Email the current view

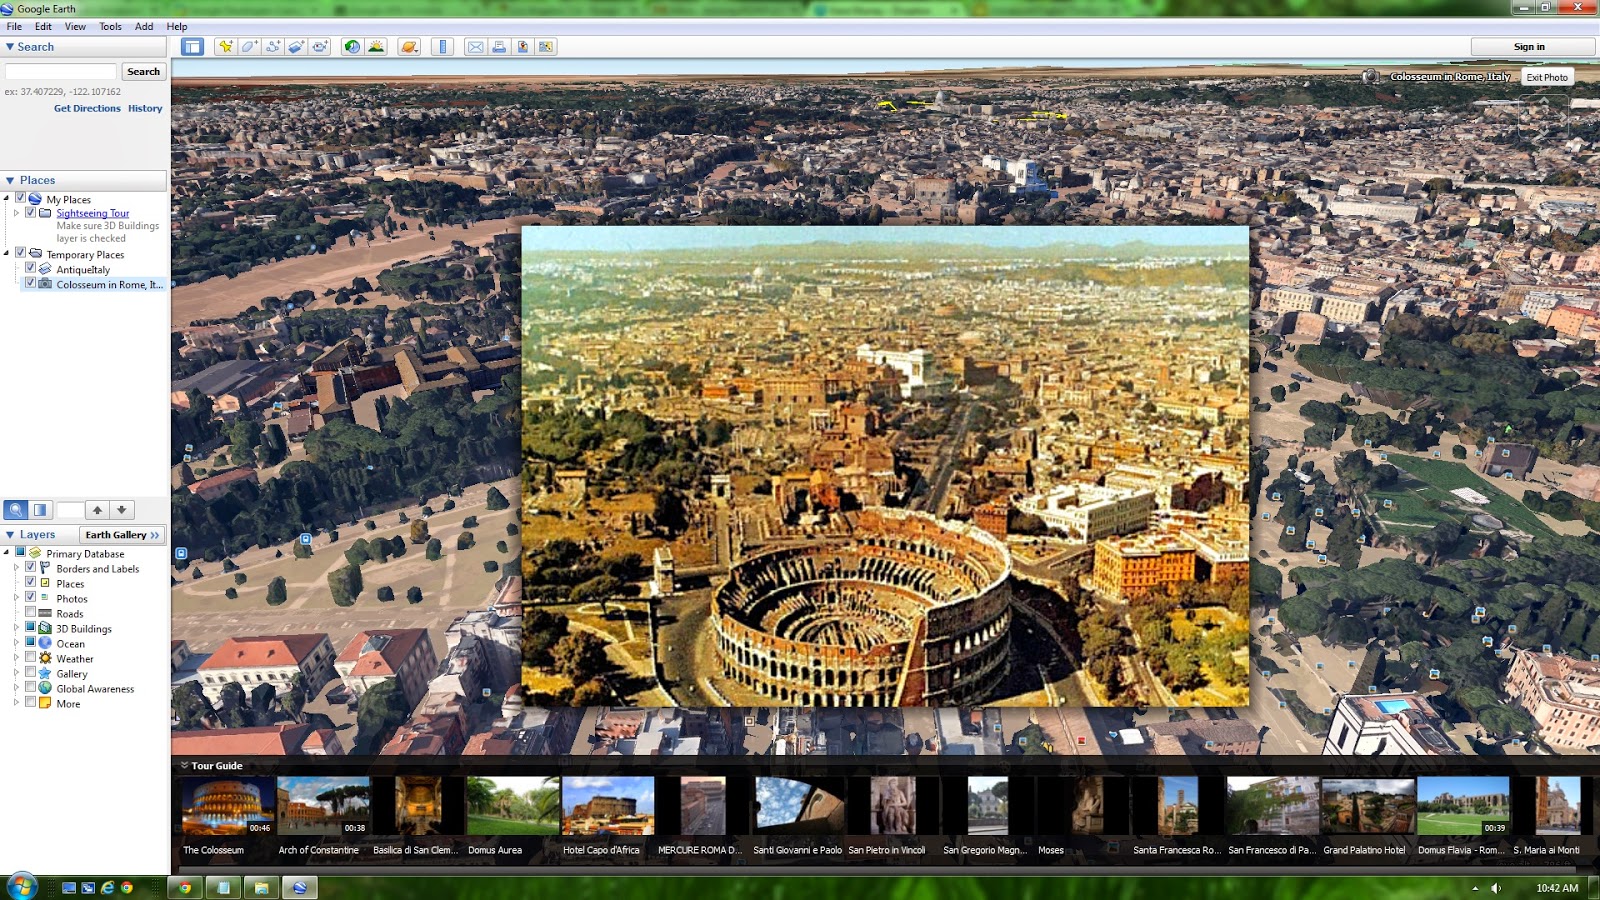coord(474,46)
